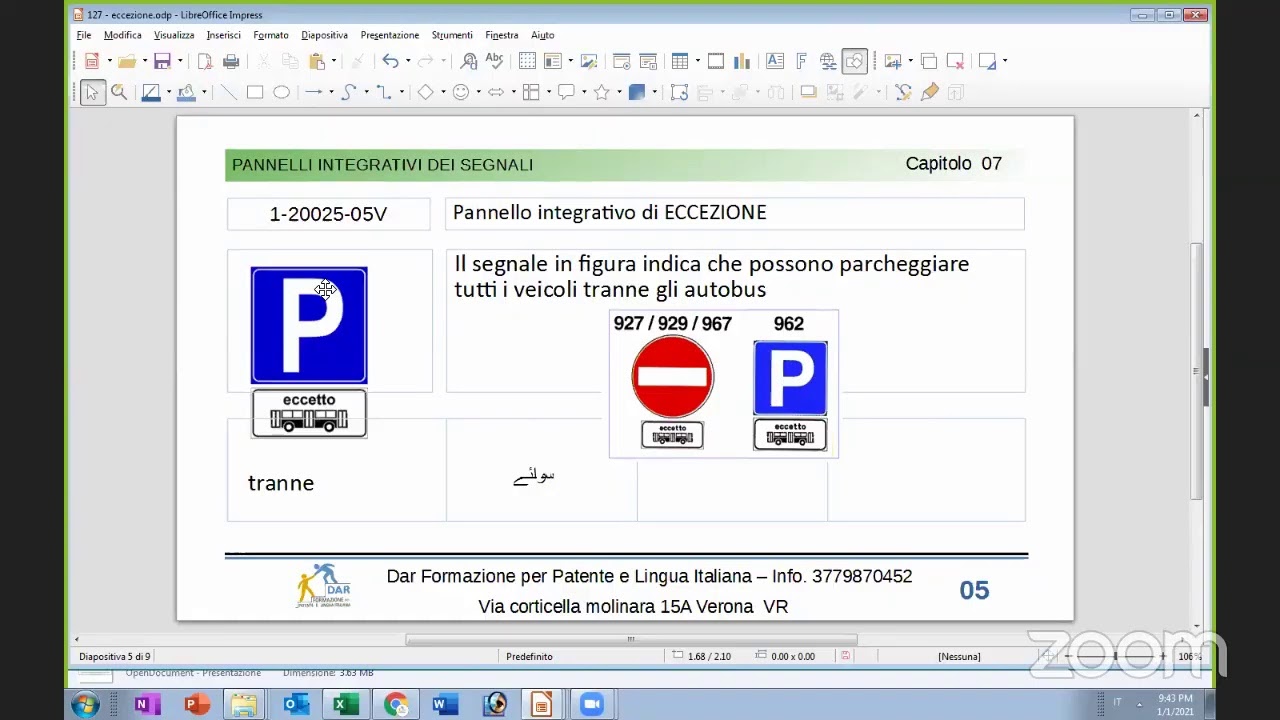
Task: Expand the Symbol Shapes dropdown arrow
Action: point(477,92)
